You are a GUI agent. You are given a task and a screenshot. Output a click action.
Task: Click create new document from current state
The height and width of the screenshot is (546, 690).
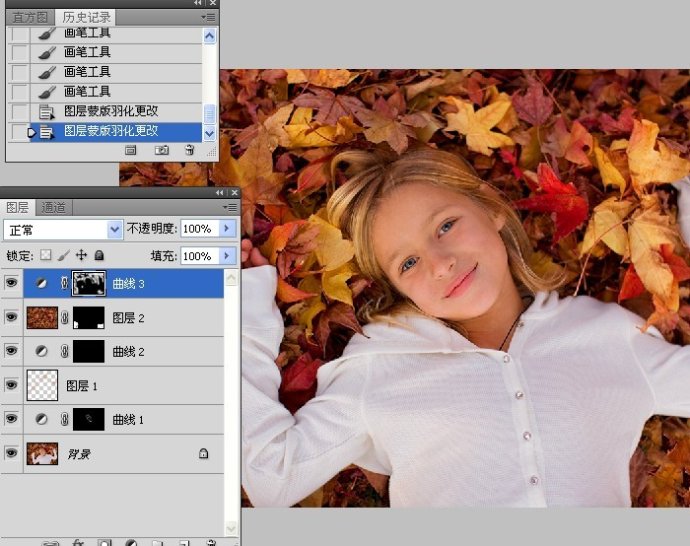(131, 150)
